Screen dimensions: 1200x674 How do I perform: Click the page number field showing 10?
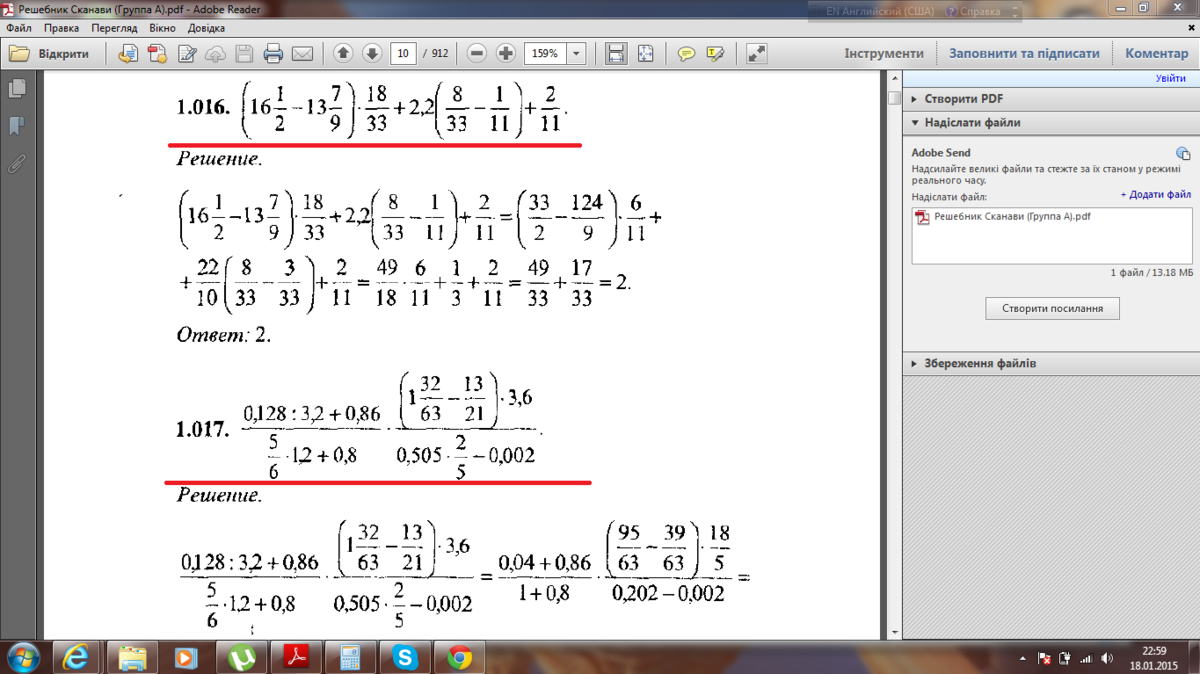(403, 53)
